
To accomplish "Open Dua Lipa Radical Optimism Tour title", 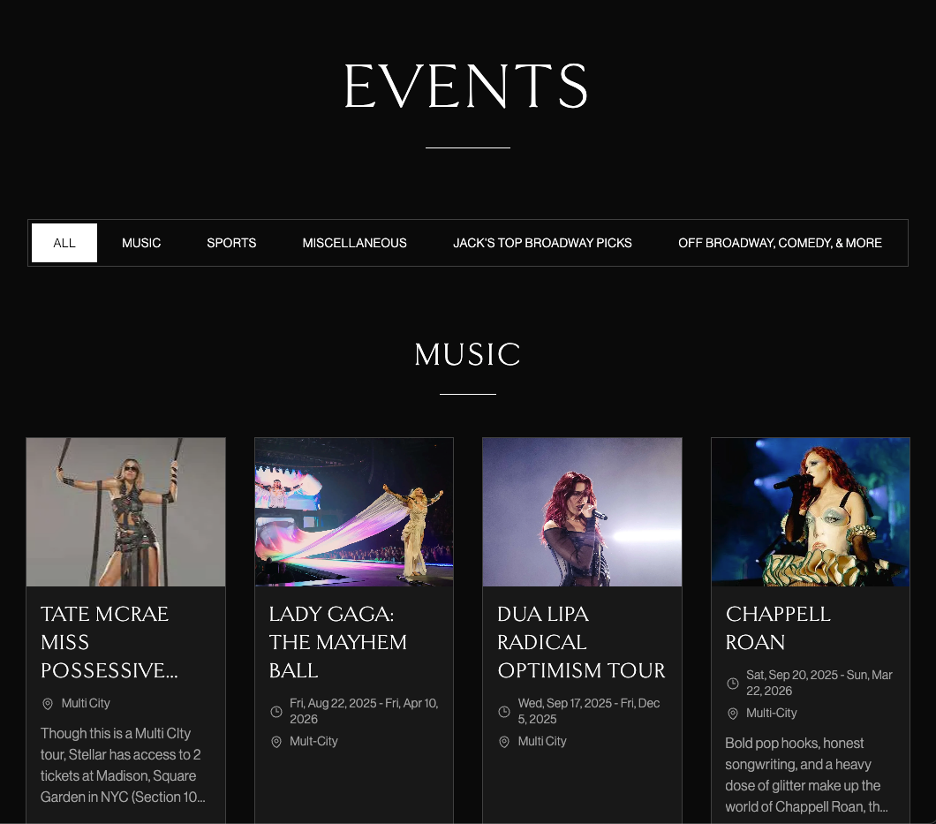I will tap(581, 642).
